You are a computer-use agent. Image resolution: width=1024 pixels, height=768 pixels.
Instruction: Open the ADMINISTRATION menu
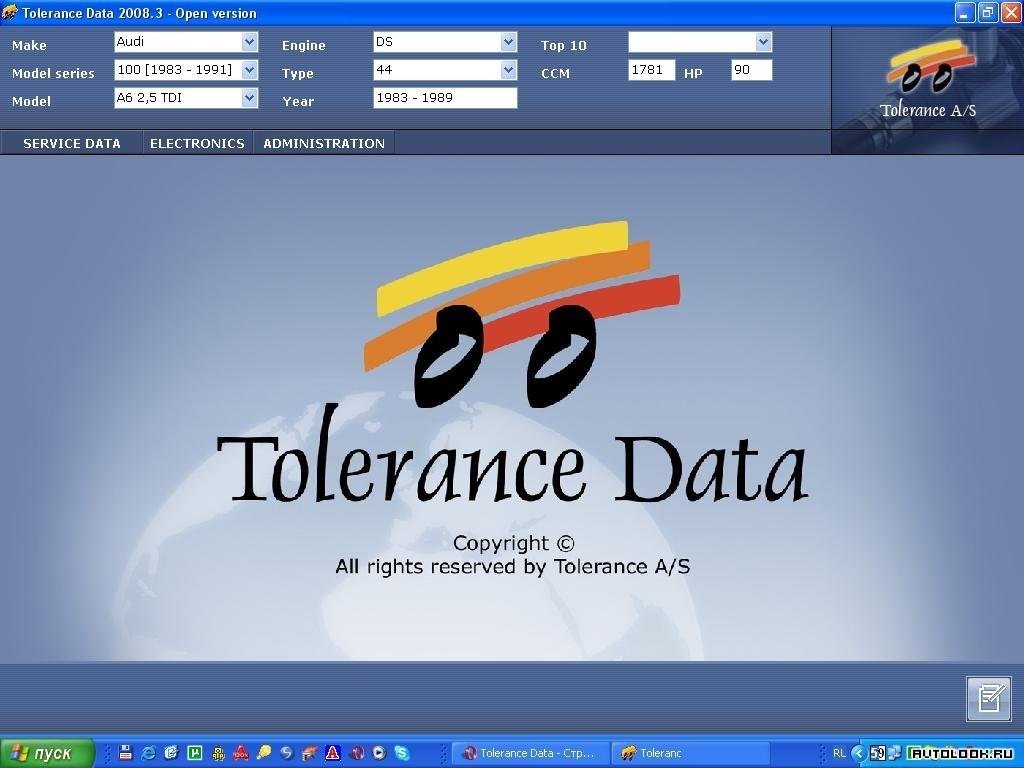click(324, 143)
